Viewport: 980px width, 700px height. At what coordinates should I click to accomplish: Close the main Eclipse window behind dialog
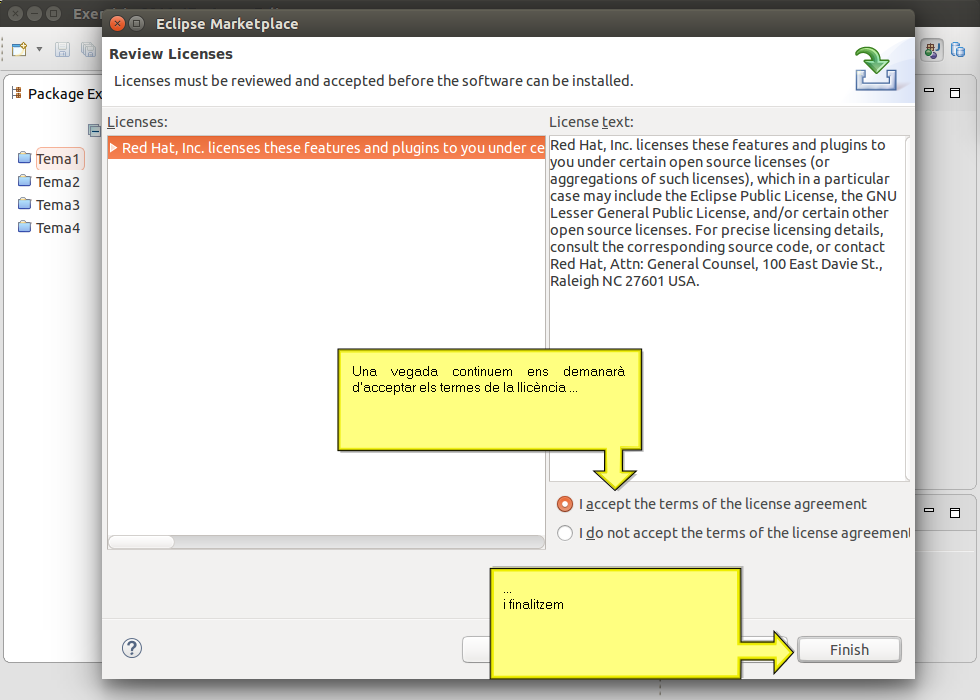pos(16,13)
